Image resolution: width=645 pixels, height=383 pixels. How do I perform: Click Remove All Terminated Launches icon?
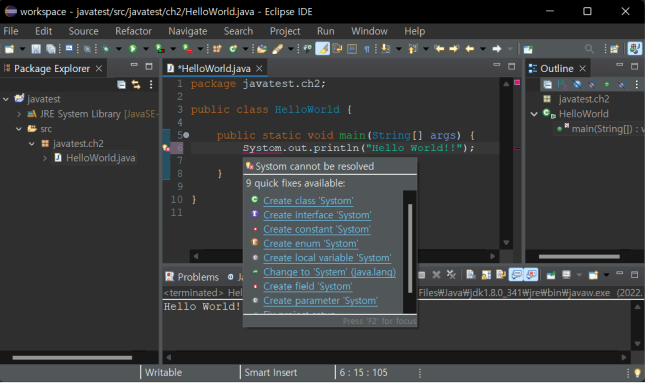(x=451, y=274)
